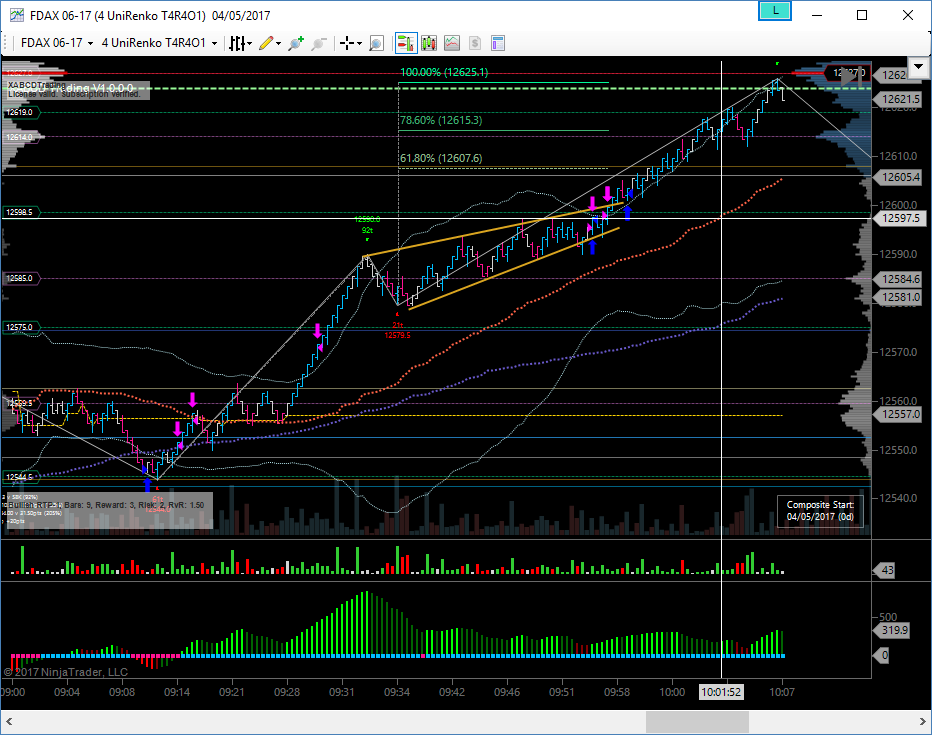
Task: Click the 12621.5 price marker
Action: (898, 99)
